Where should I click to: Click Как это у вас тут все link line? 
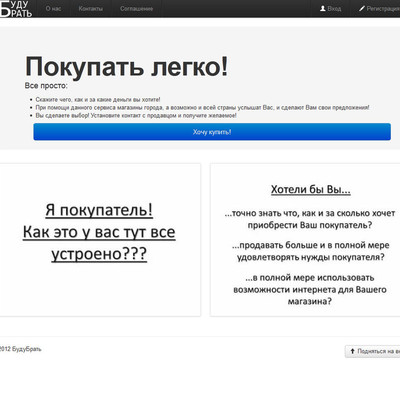point(99,232)
